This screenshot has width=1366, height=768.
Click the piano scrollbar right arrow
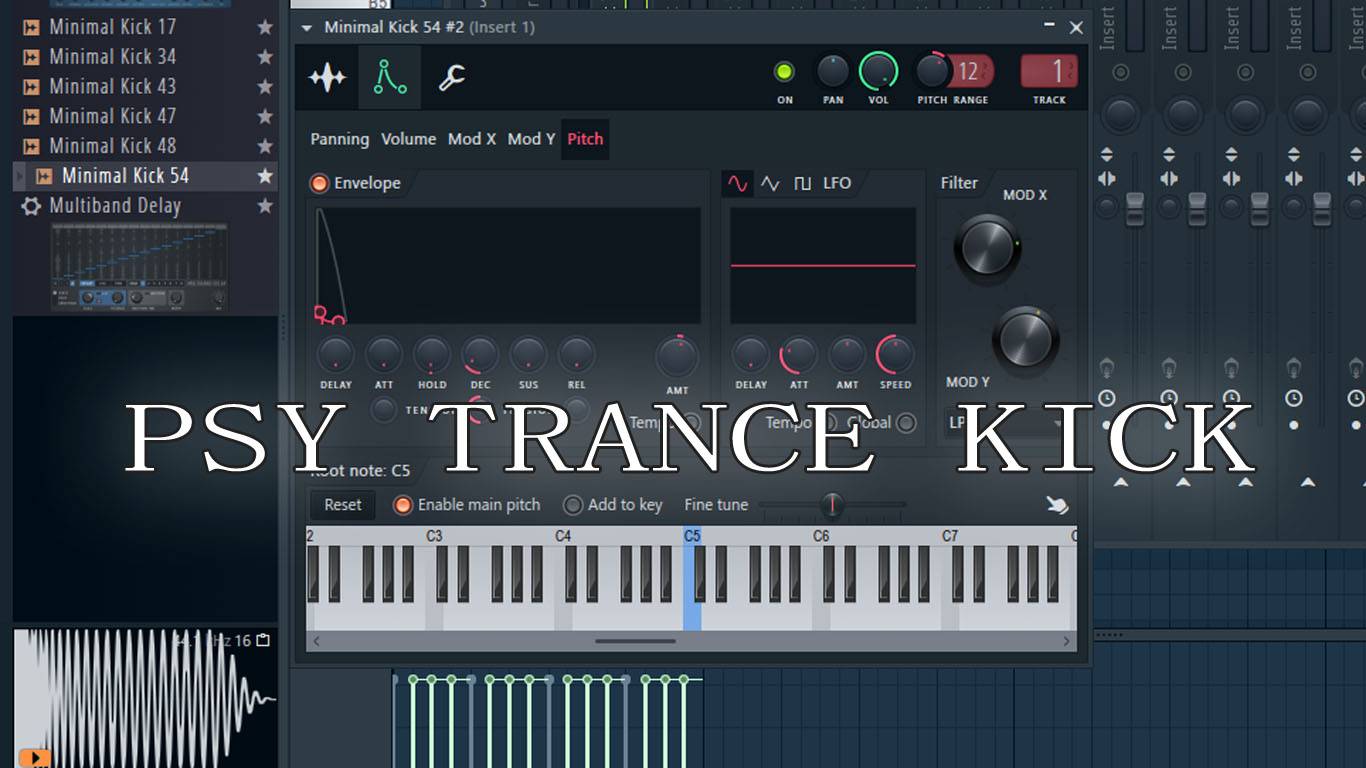(1066, 641)
